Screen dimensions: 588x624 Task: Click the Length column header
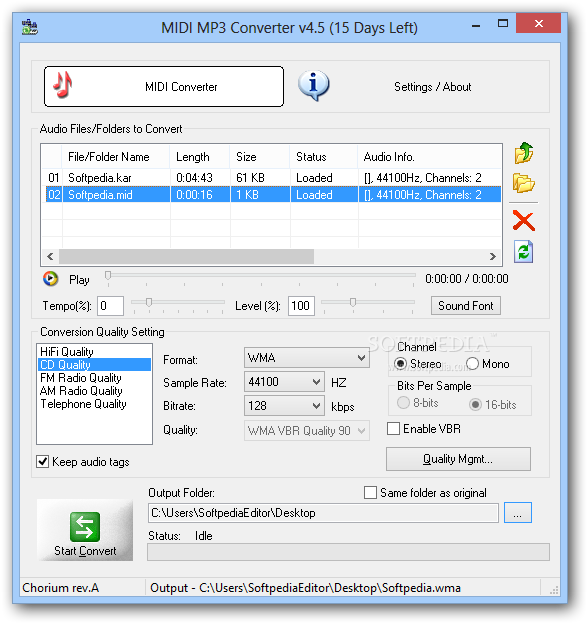tap(199, 157)
